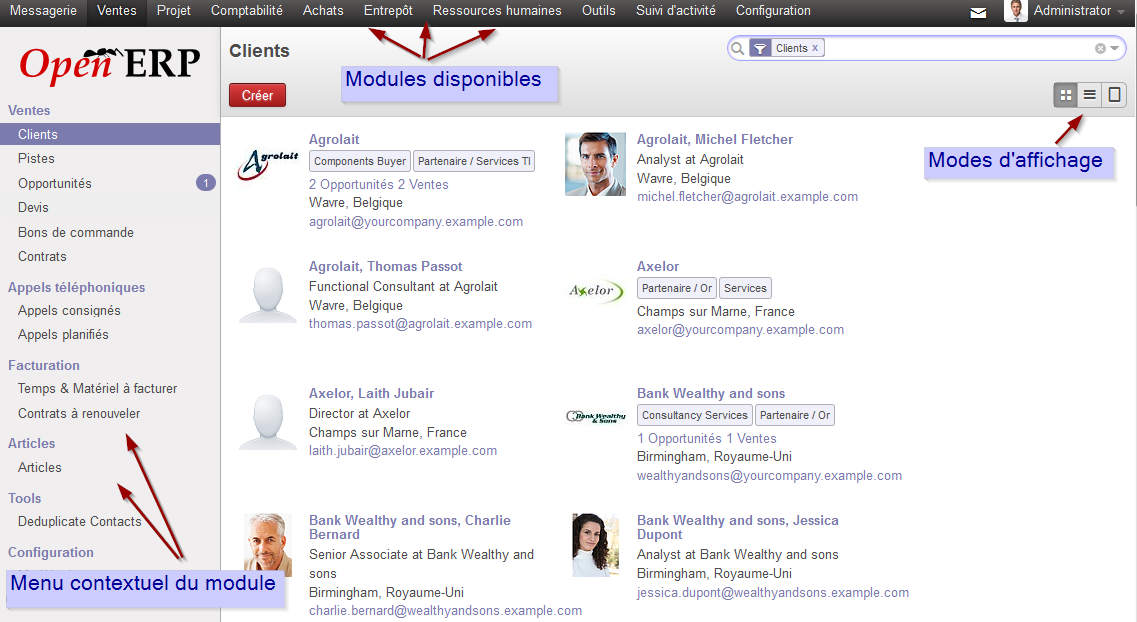1137x622 pixels.
Task: Click the Opportunités count badge
Action: click(206, 183)
